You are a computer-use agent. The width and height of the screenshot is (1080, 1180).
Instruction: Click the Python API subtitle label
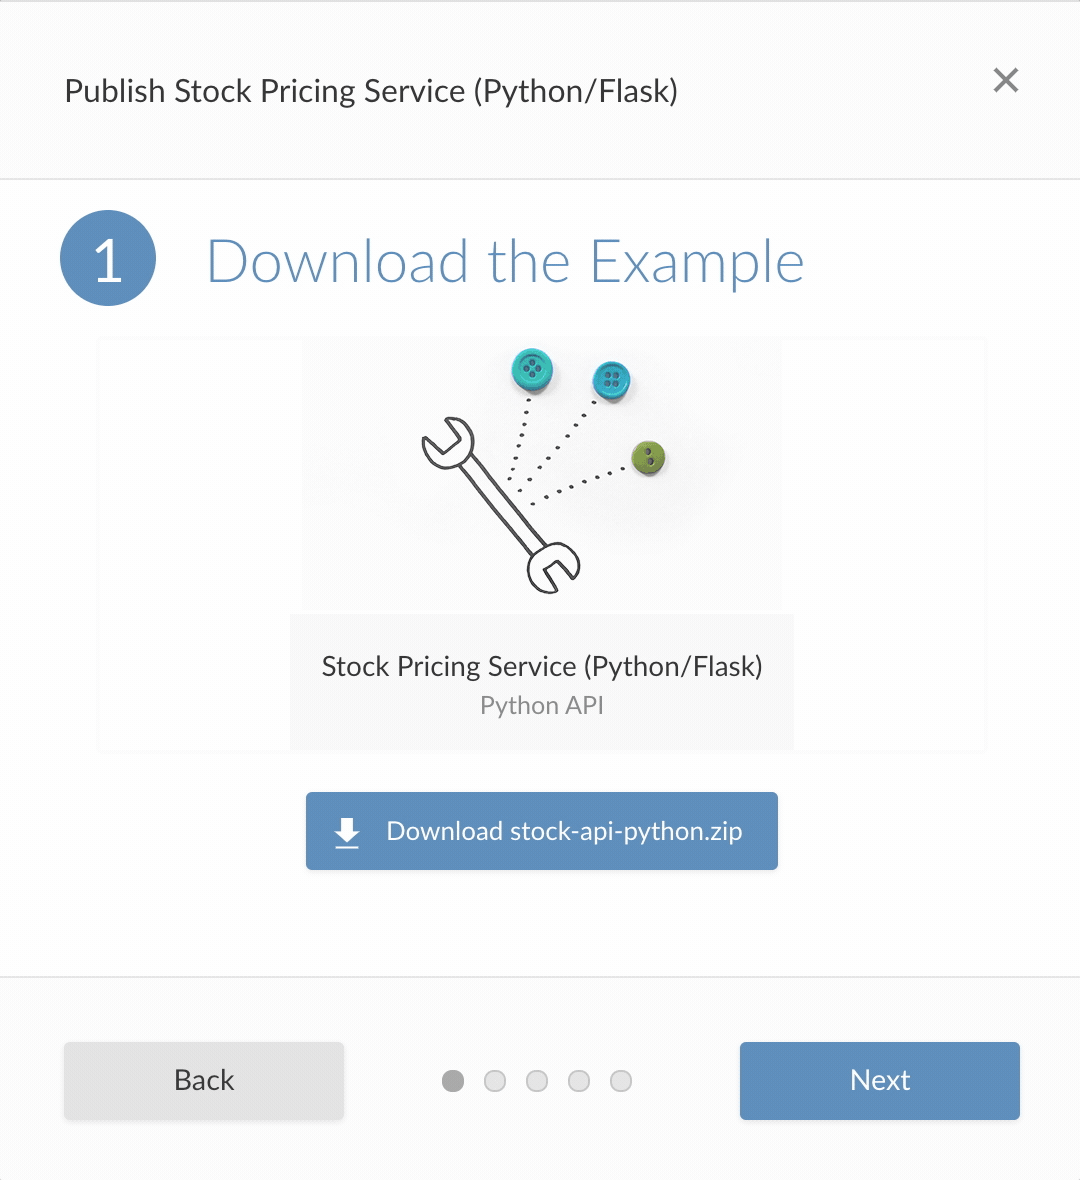pyautogui.click(x=541, y=705)
